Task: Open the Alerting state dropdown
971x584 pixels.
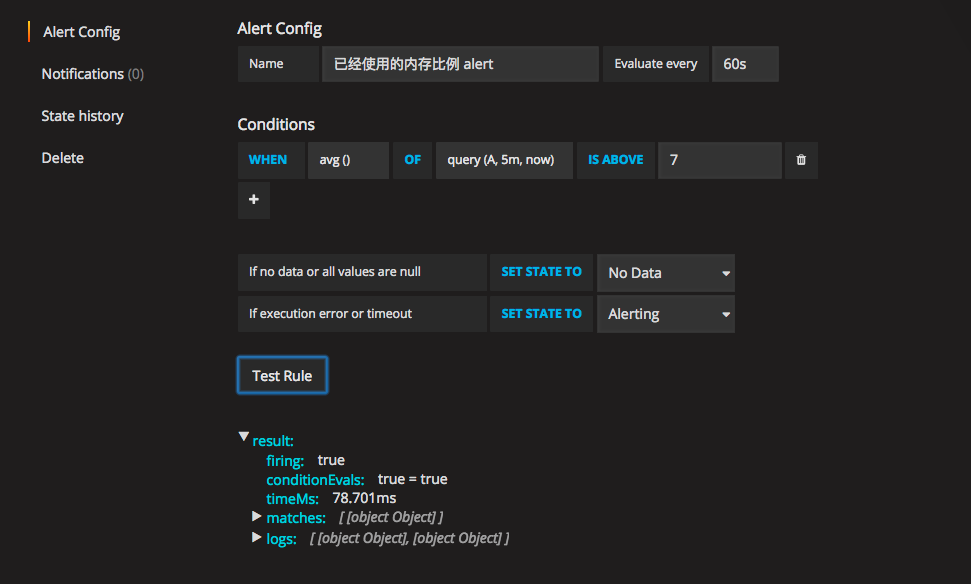Action: pos(666,314)
